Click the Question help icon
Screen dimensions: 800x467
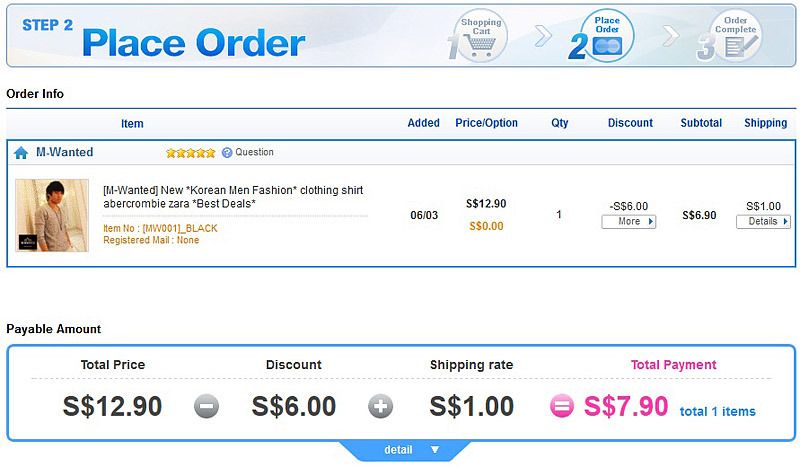pyautogui.click(x=227, y=153)
